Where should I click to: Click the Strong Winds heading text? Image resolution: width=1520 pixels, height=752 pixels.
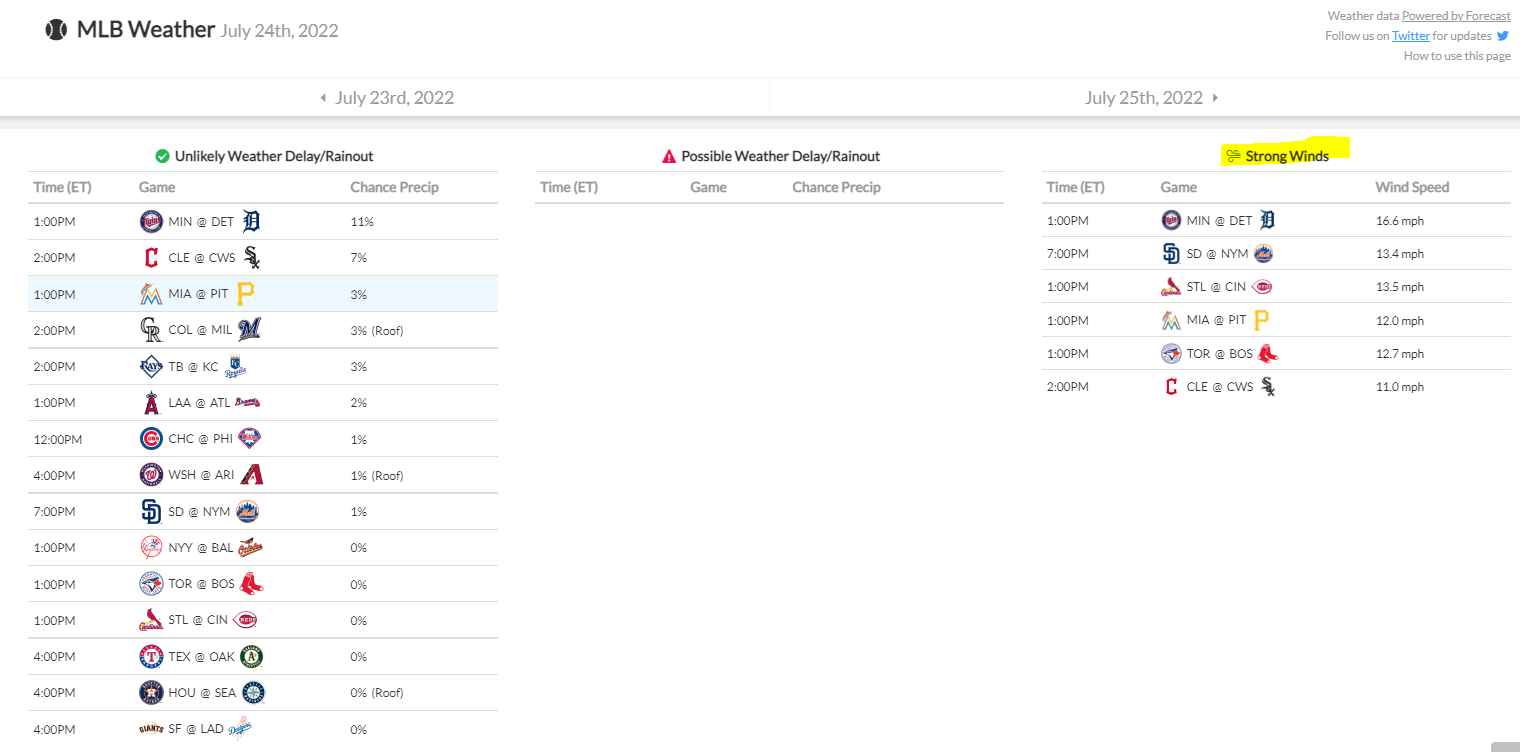tap(1287, 156)
